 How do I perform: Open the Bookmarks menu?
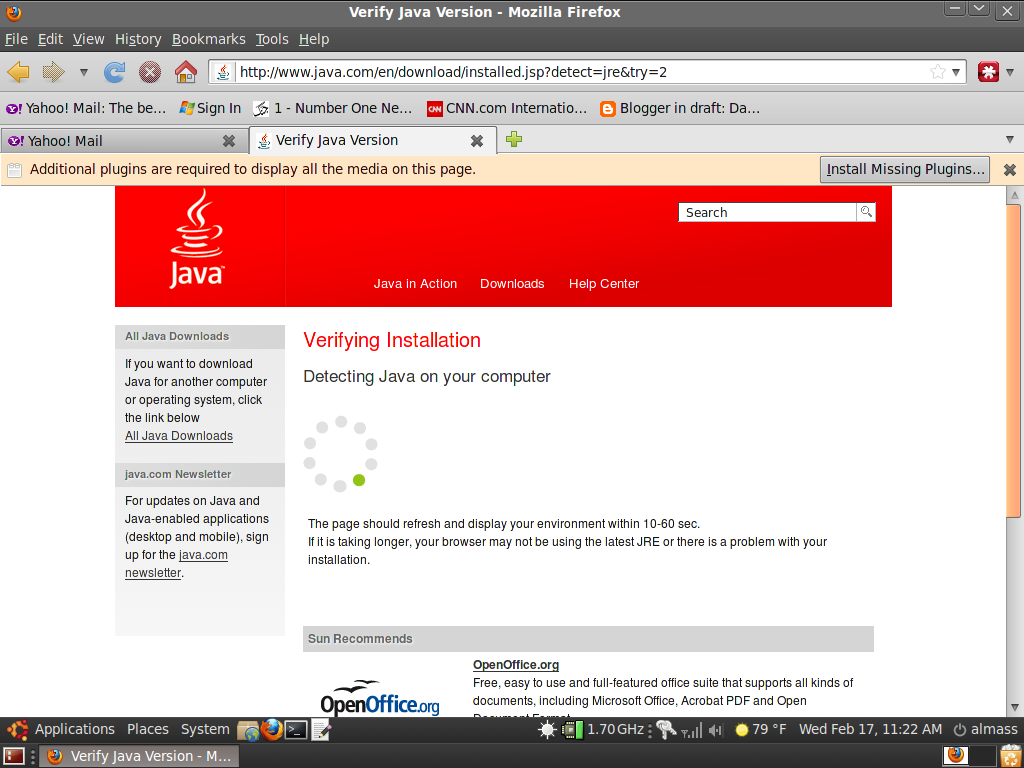[209, 39]
